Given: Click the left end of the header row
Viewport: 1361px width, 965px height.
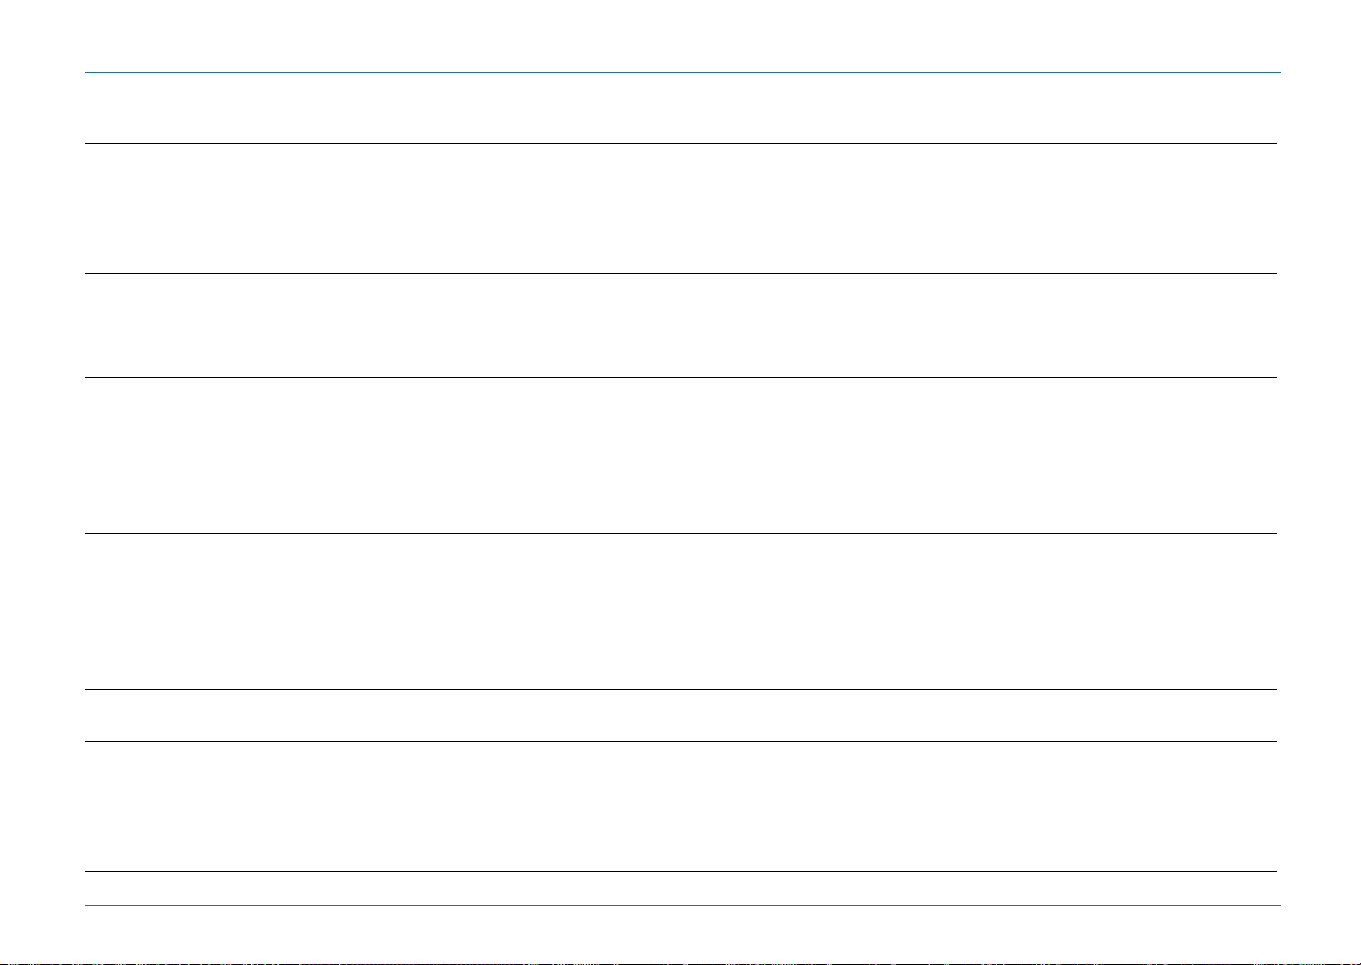Looking at the screenshot, I should [100, 108].
